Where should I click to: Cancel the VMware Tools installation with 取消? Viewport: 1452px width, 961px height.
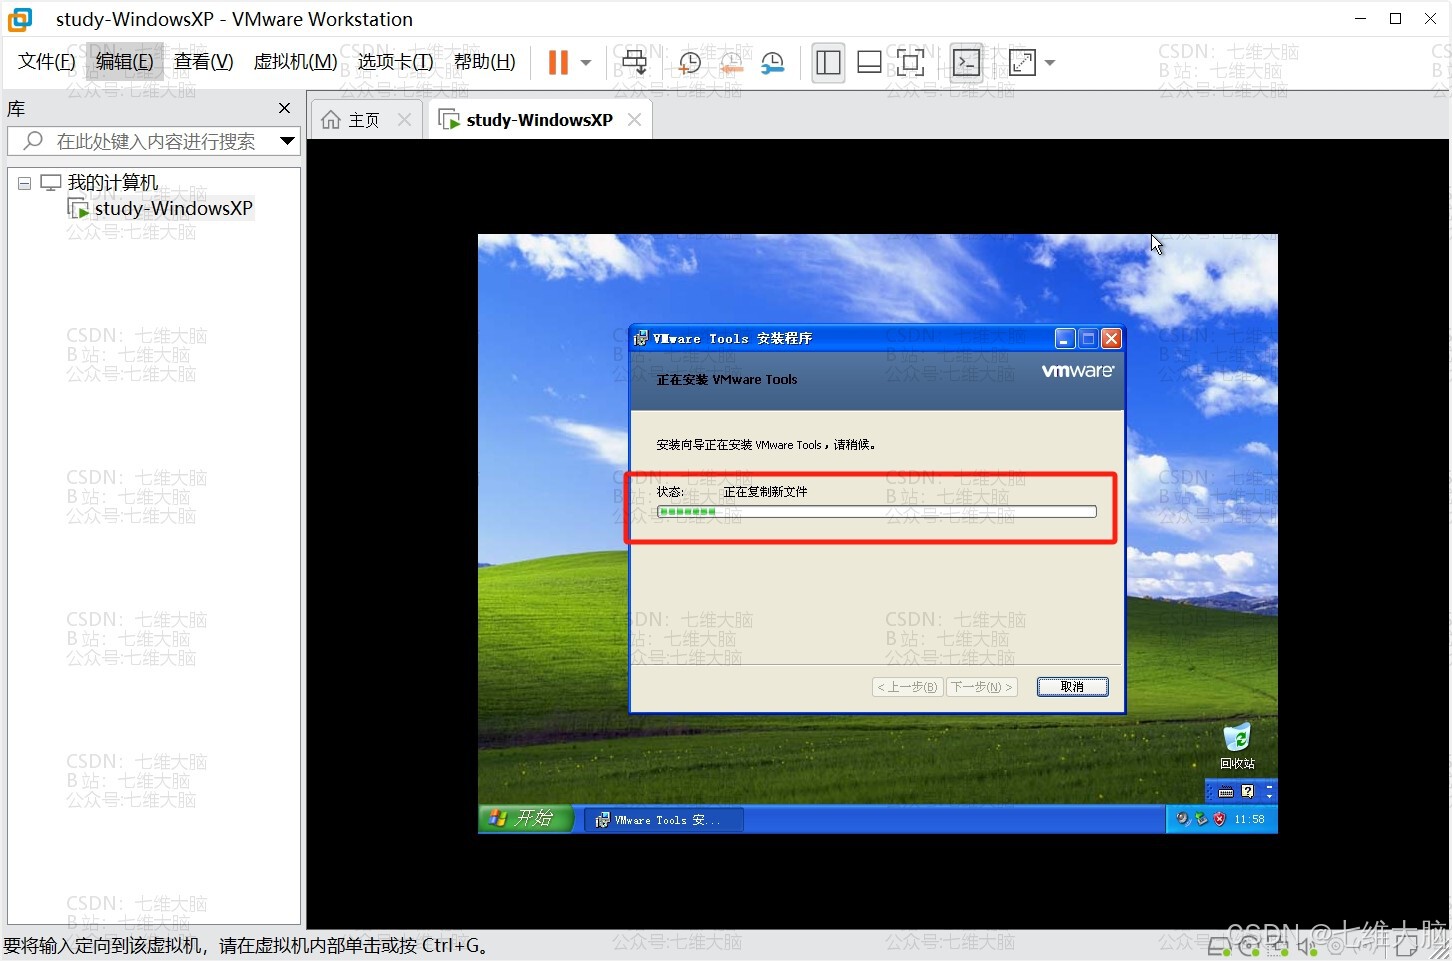1072,687
